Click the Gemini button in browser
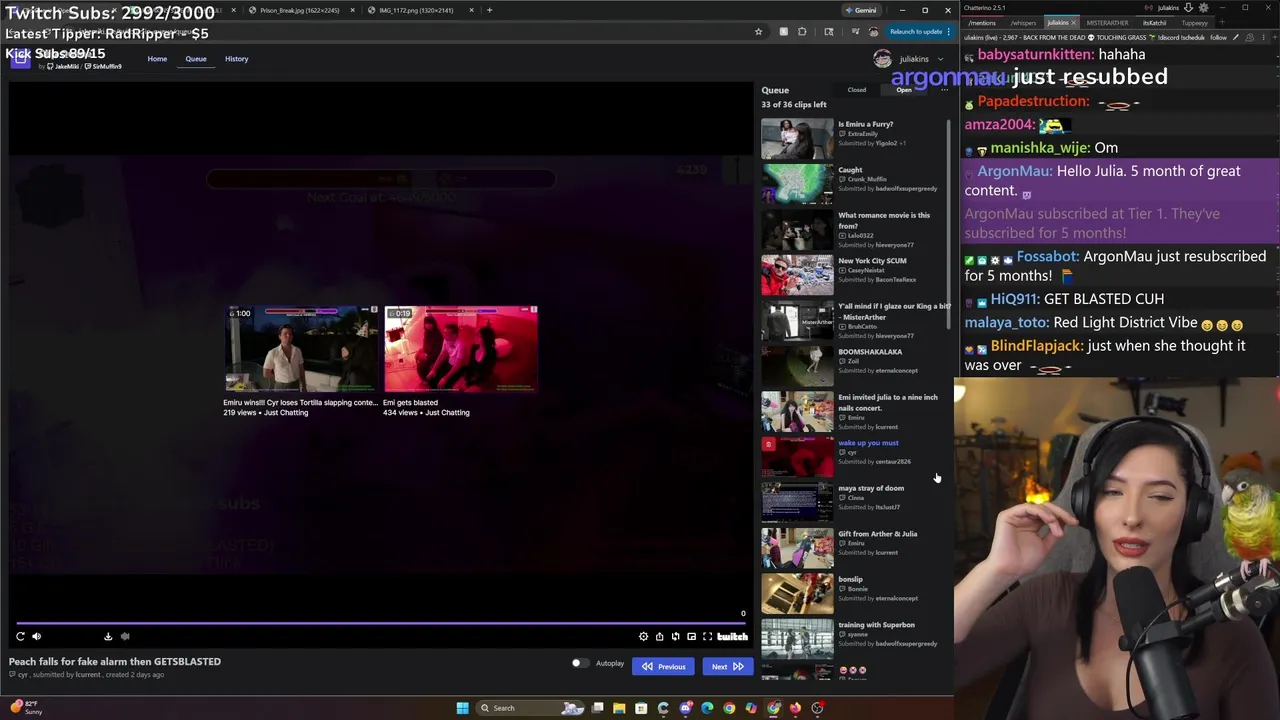The image size is (1280, 720). pyautogui.click(x=861, y=10)
